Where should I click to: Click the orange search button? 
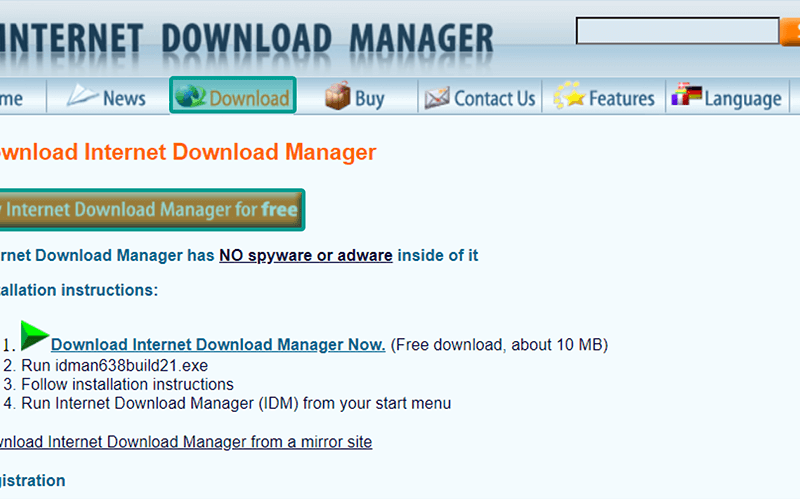click(790, 32)
